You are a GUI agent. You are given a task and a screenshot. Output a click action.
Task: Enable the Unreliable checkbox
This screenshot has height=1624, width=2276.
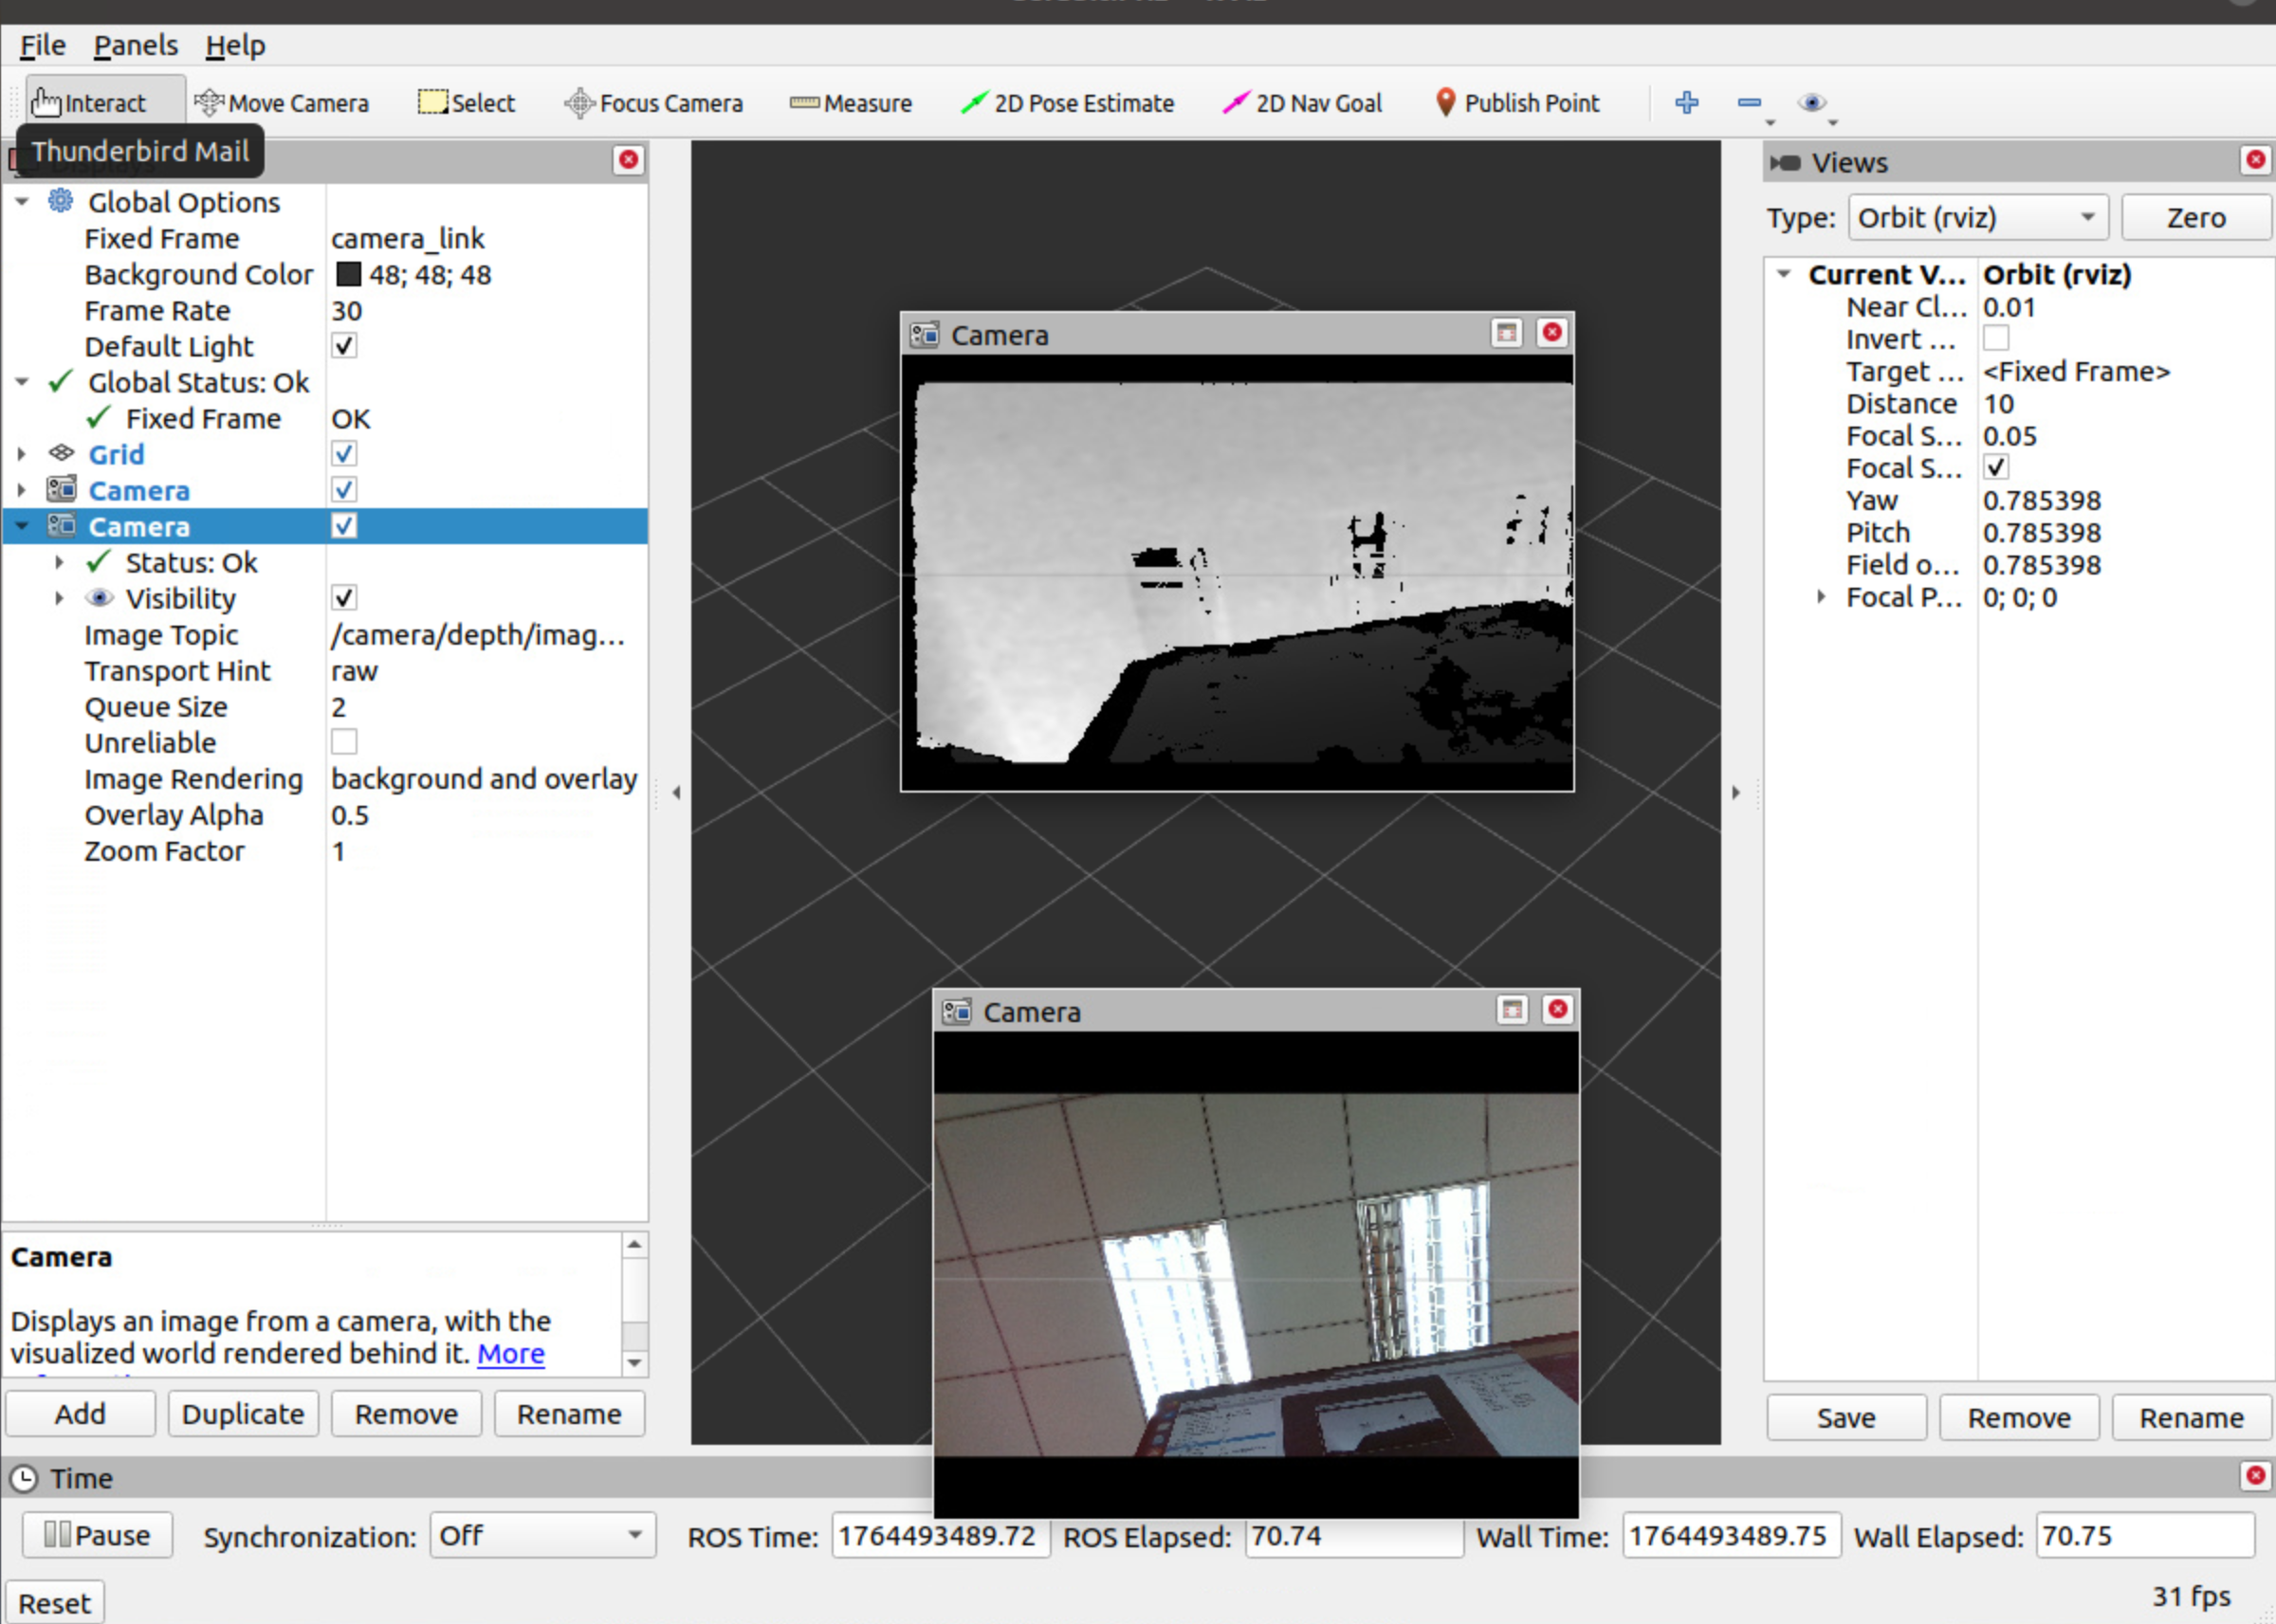click(x=344, y=742)
